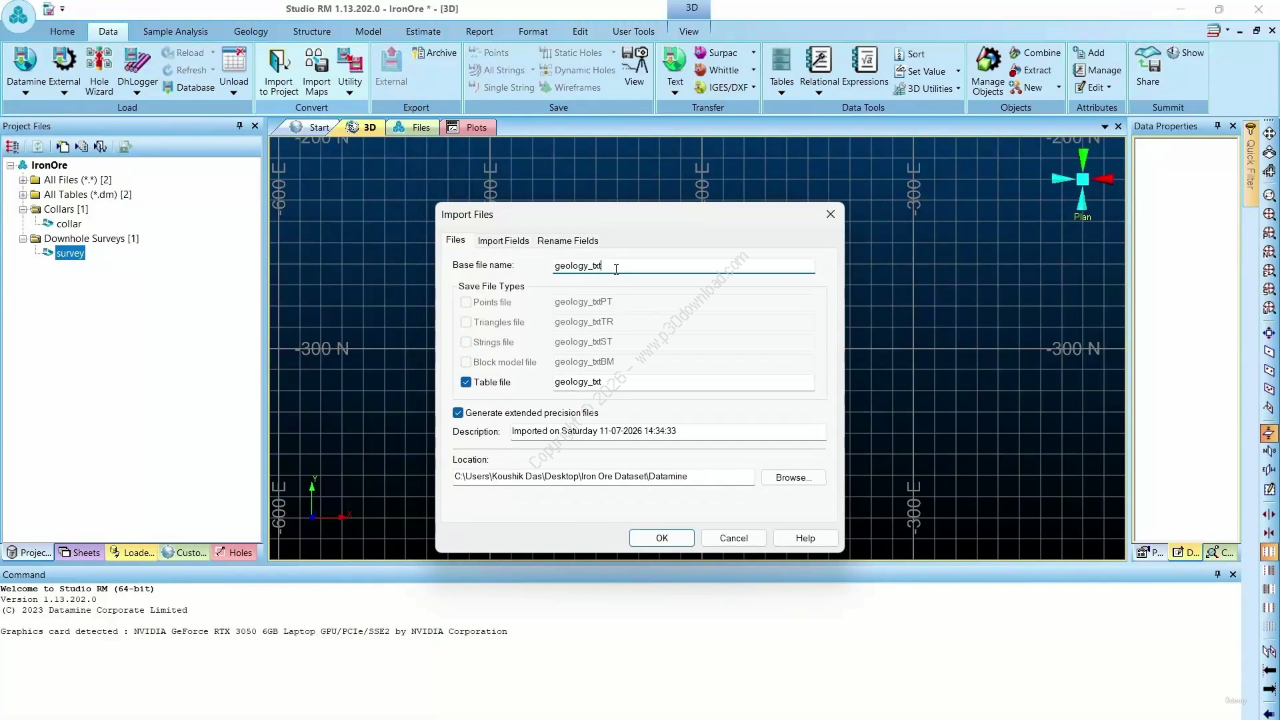This screenshot has height=720, width=1280.
Task: Pin the Command panel
Action: click(1217, 574)
